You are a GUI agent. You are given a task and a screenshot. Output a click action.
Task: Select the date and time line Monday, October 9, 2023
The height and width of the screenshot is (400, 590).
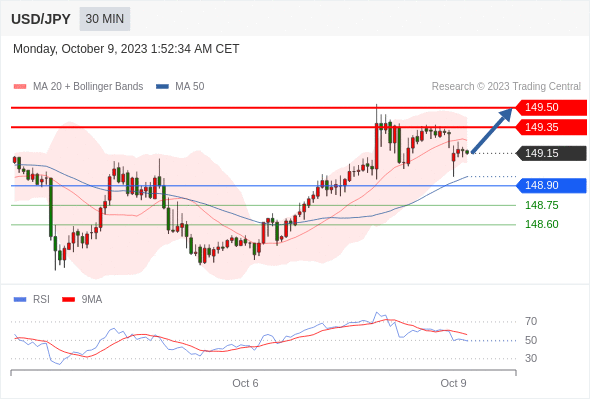coord(126,49)
